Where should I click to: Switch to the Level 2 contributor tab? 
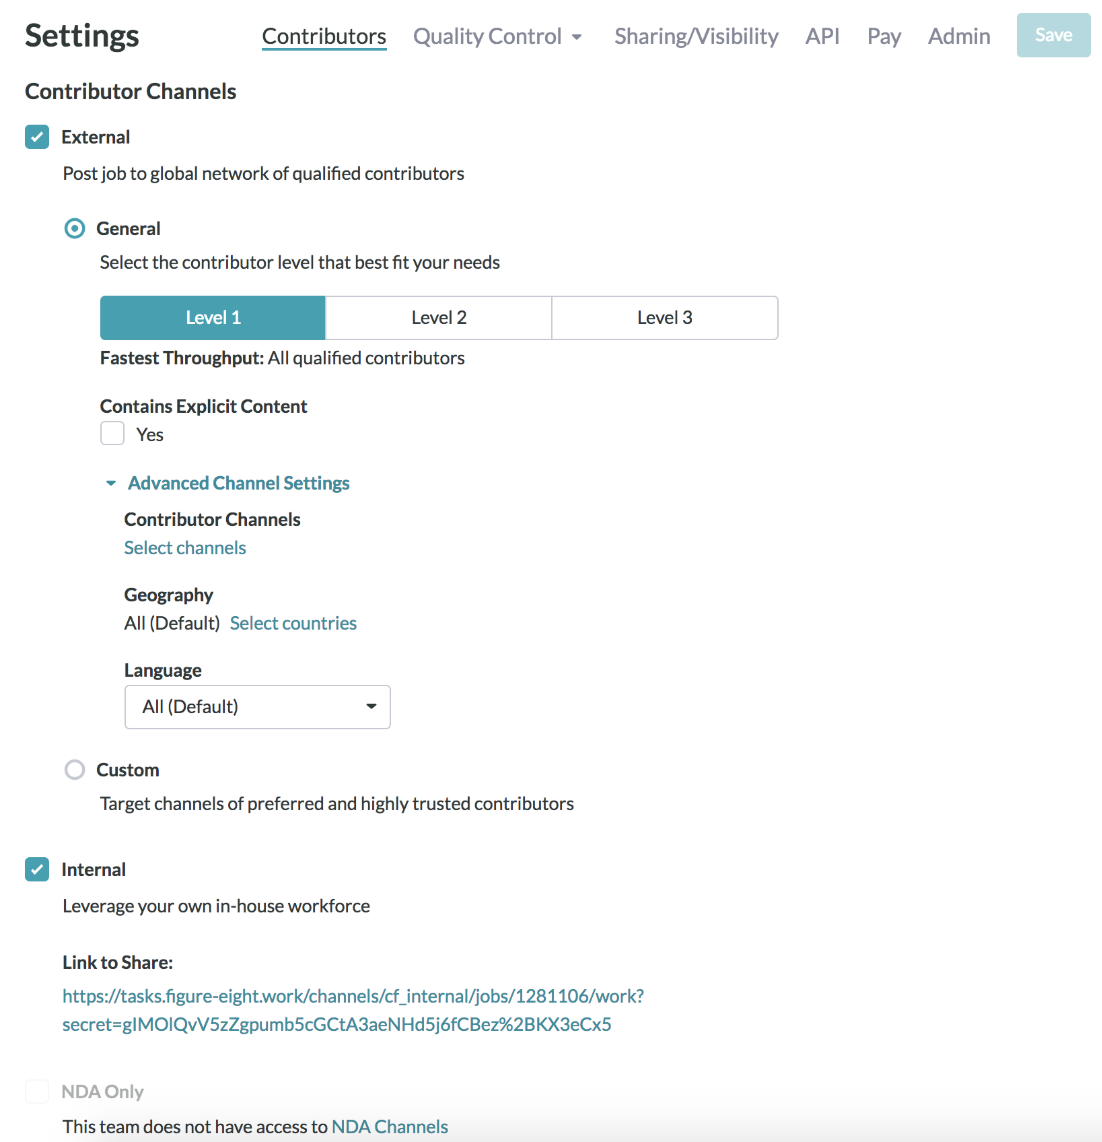coord(438,317)
